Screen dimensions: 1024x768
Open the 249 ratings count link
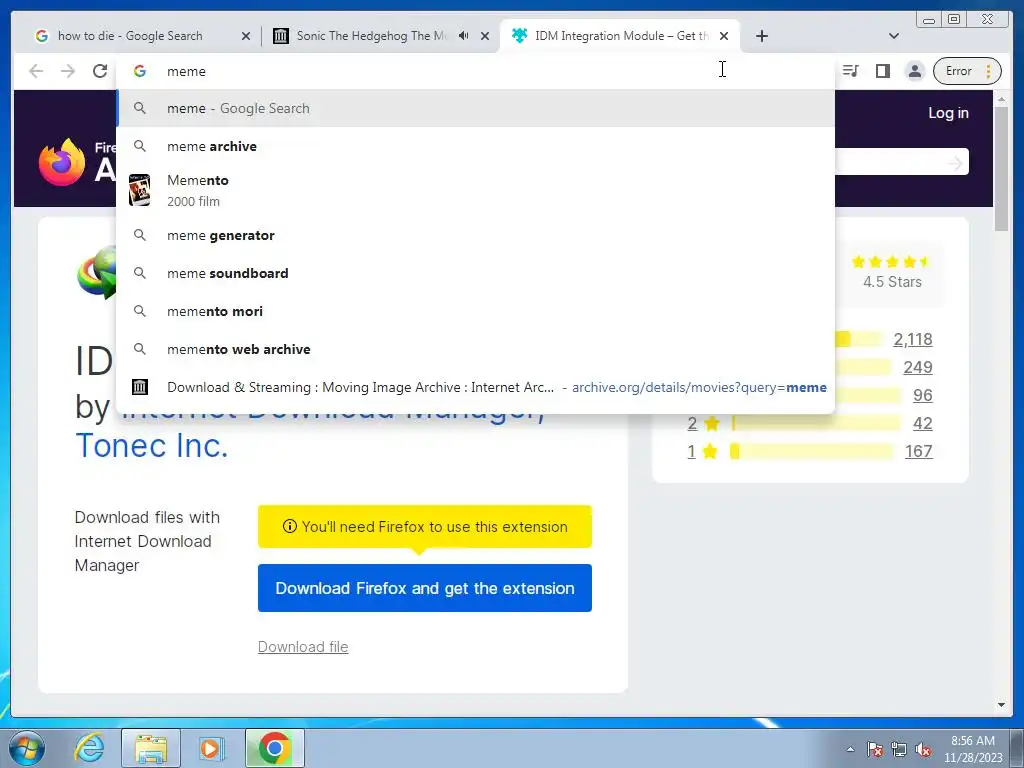(x=918, y=367)
